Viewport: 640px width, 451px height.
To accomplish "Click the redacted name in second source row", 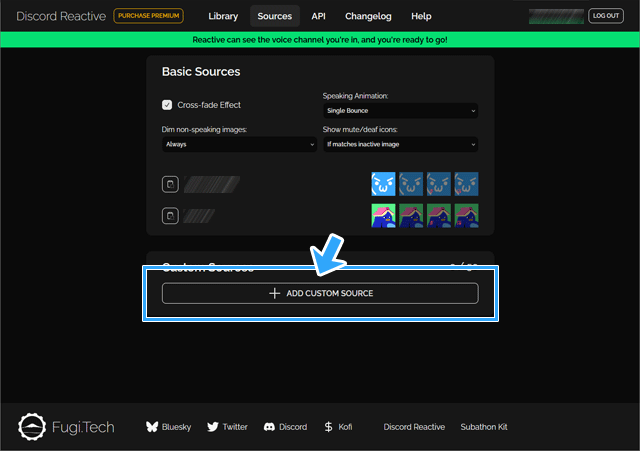I will pyautogui.click(x=199, y=216).
